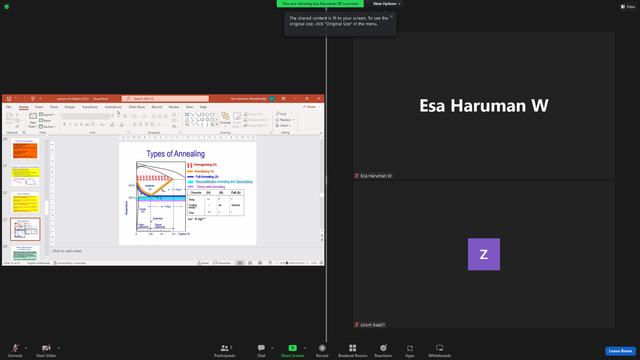Select slide 22 thumbnail
The width and height of the screenshot is (640, 360).
tap(25, 202)
